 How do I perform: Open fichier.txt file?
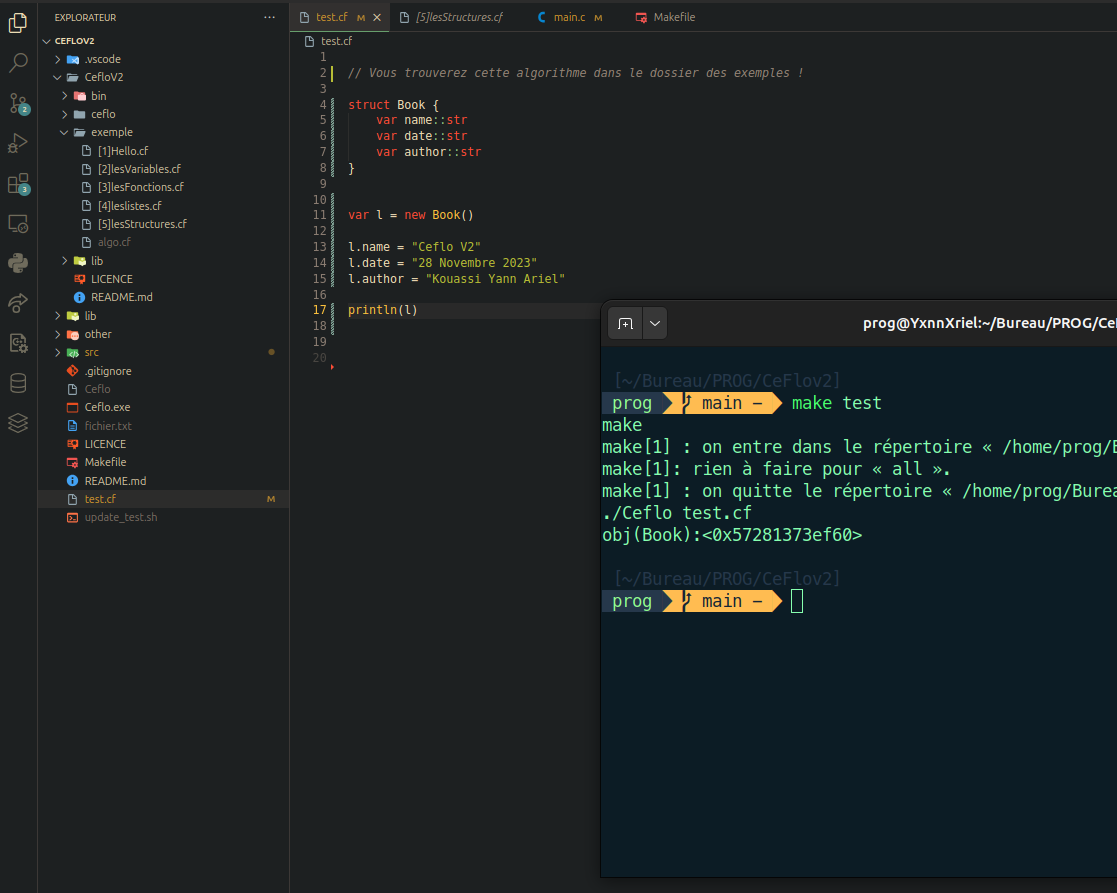point(108,426)
